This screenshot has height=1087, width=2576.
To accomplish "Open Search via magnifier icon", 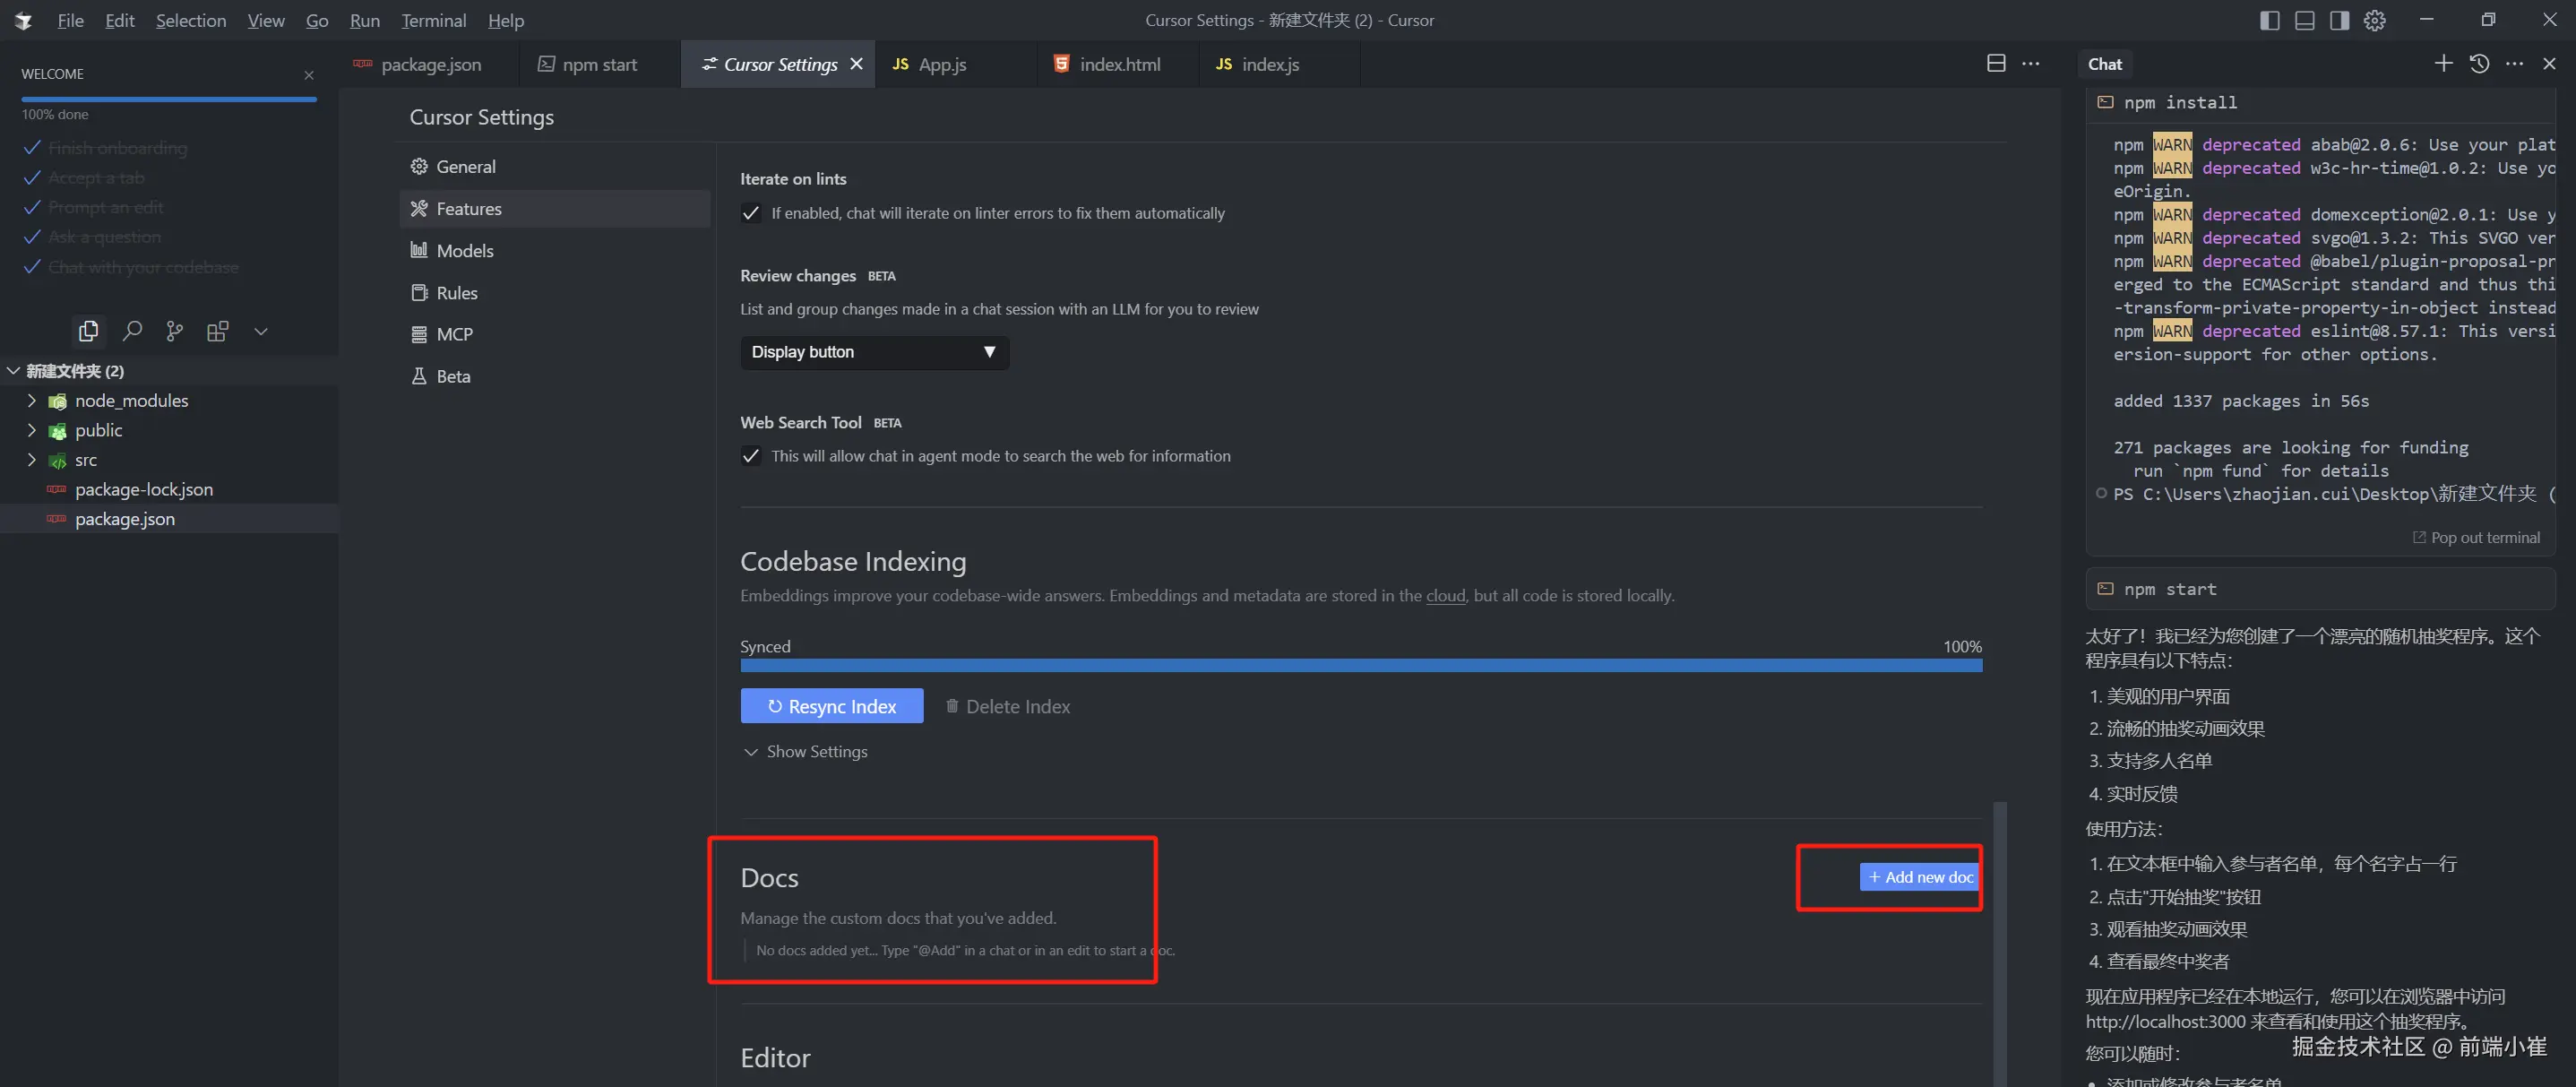I will (132, 331).
